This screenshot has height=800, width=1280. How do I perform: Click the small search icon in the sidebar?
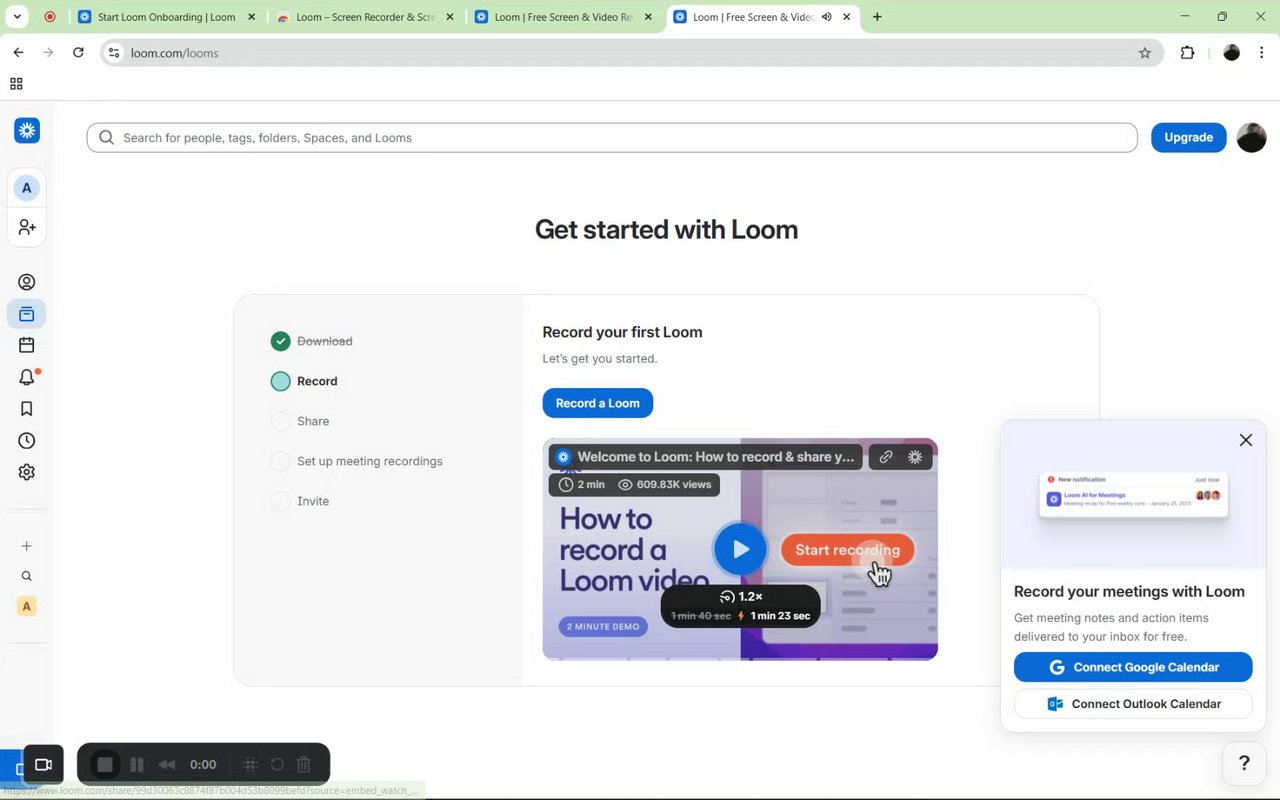(x=27, y=576)
